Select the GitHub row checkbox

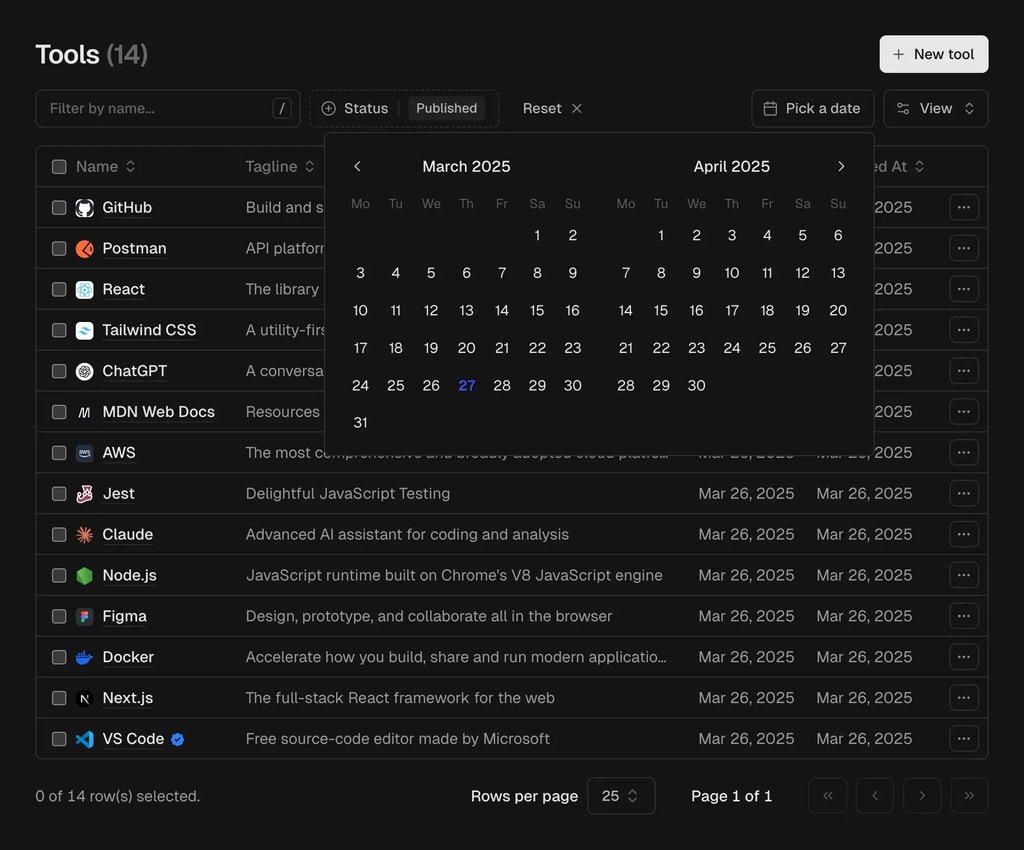click(58, 207)
